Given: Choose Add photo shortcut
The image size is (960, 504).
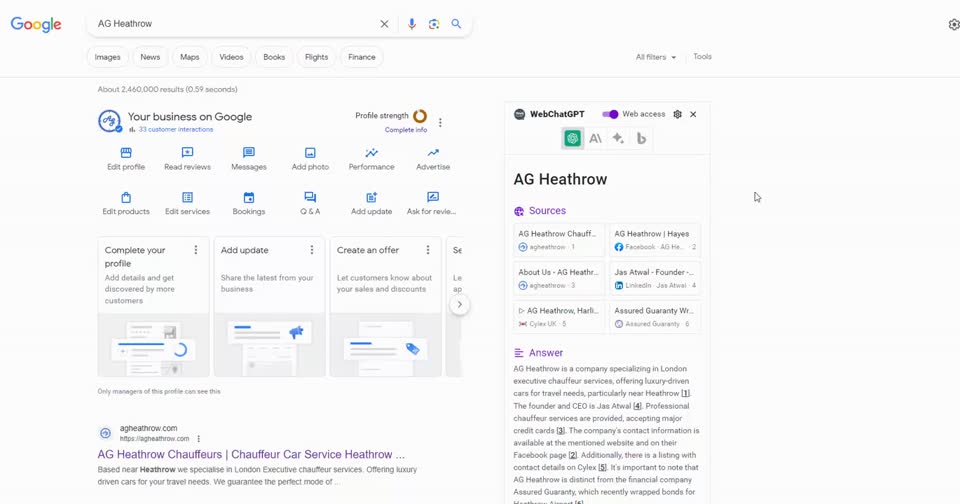Looking at the screenshot, I should coord(310,159).
